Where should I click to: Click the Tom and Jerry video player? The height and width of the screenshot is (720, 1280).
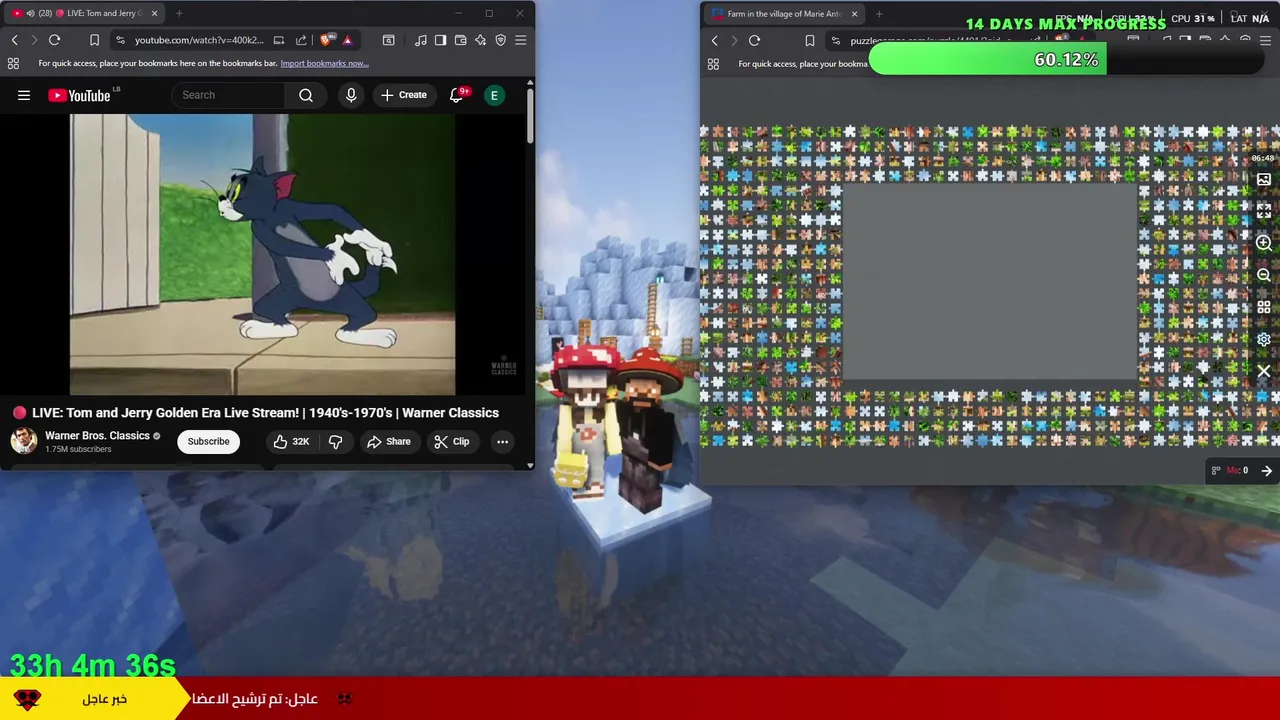(x=262, y=254)
